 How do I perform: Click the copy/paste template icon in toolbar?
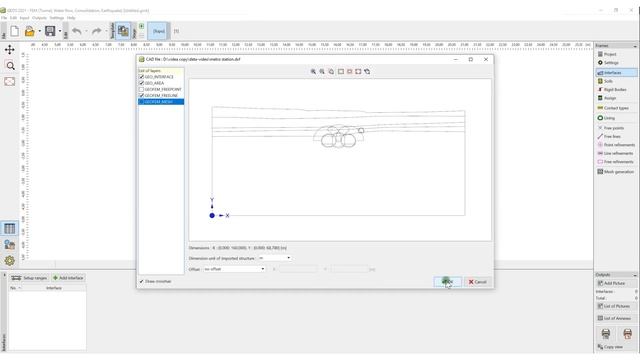tap(123, 31)
